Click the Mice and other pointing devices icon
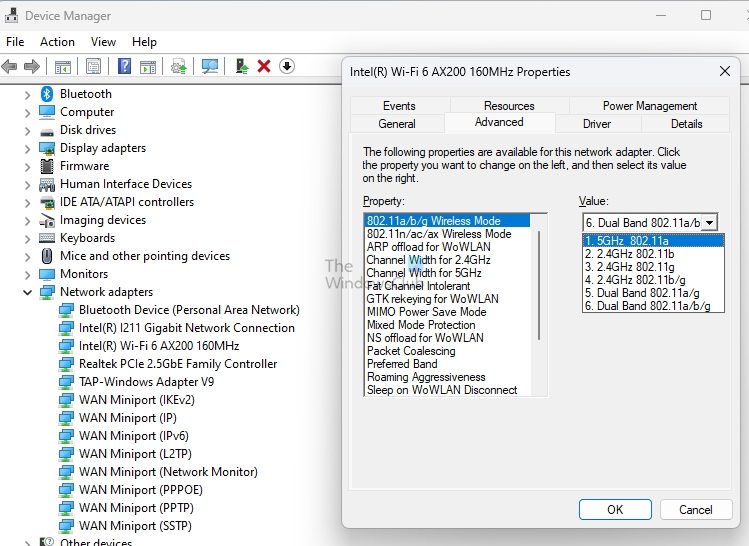Viewport: 749px width, 546px height. (x=47, y=256)
